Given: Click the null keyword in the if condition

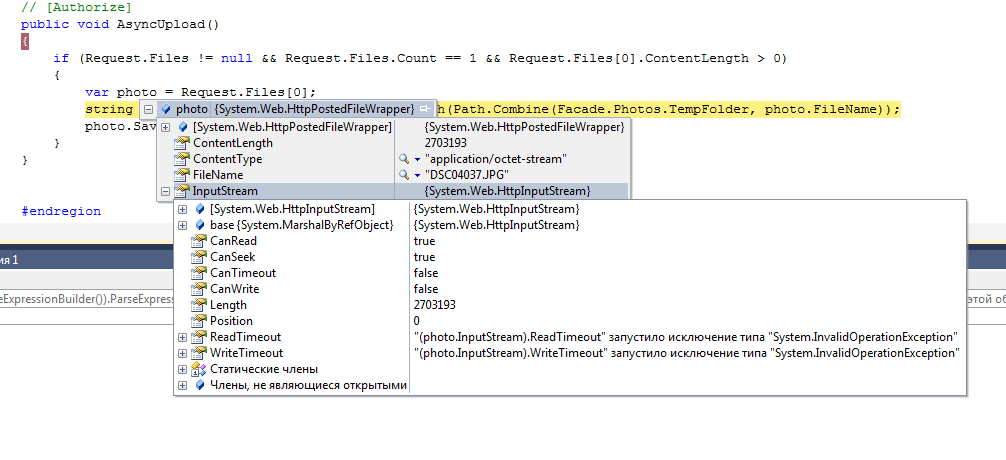Looking at the screenshot, I should click(x=237, y=58).
